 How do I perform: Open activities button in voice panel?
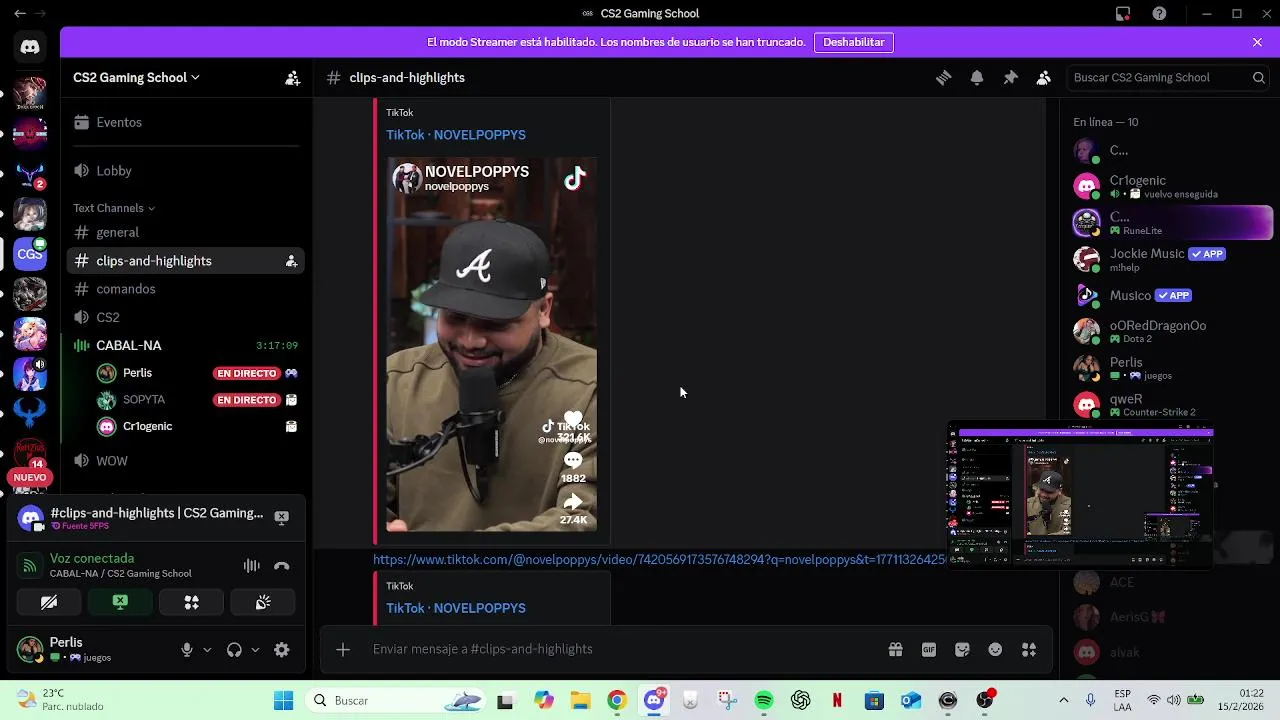pyautogui.click(x=191, y=602)
